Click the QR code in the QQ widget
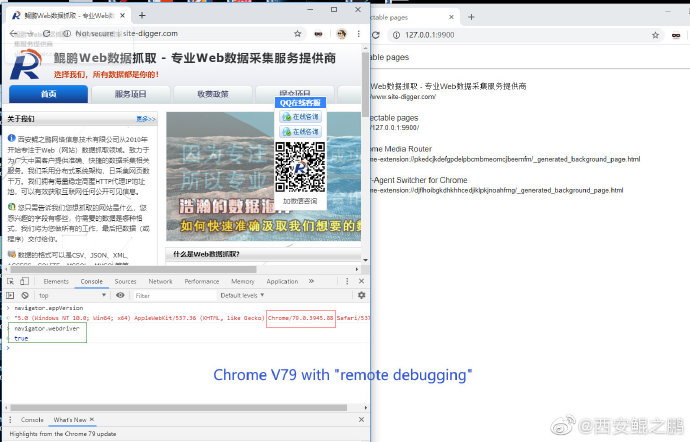This screenshot has width=690, height=442. pos(300,167)
